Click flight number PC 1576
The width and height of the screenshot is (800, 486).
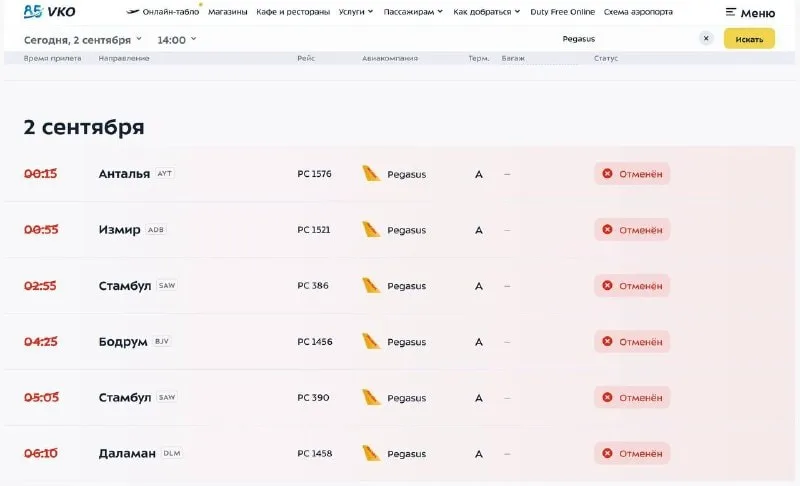tap(314, 174)
